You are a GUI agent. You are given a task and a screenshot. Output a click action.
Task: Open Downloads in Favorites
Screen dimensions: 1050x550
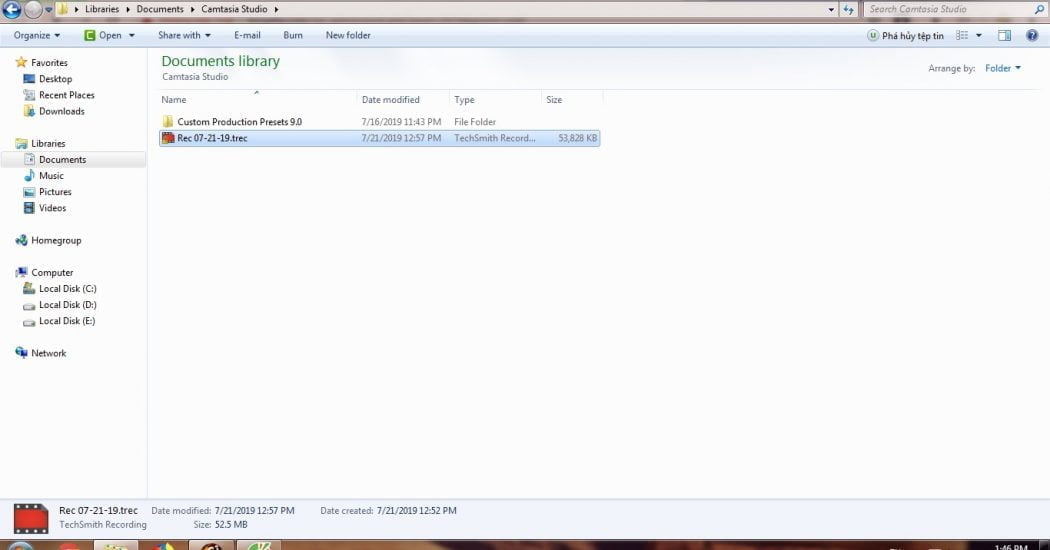tap(62, 111)
